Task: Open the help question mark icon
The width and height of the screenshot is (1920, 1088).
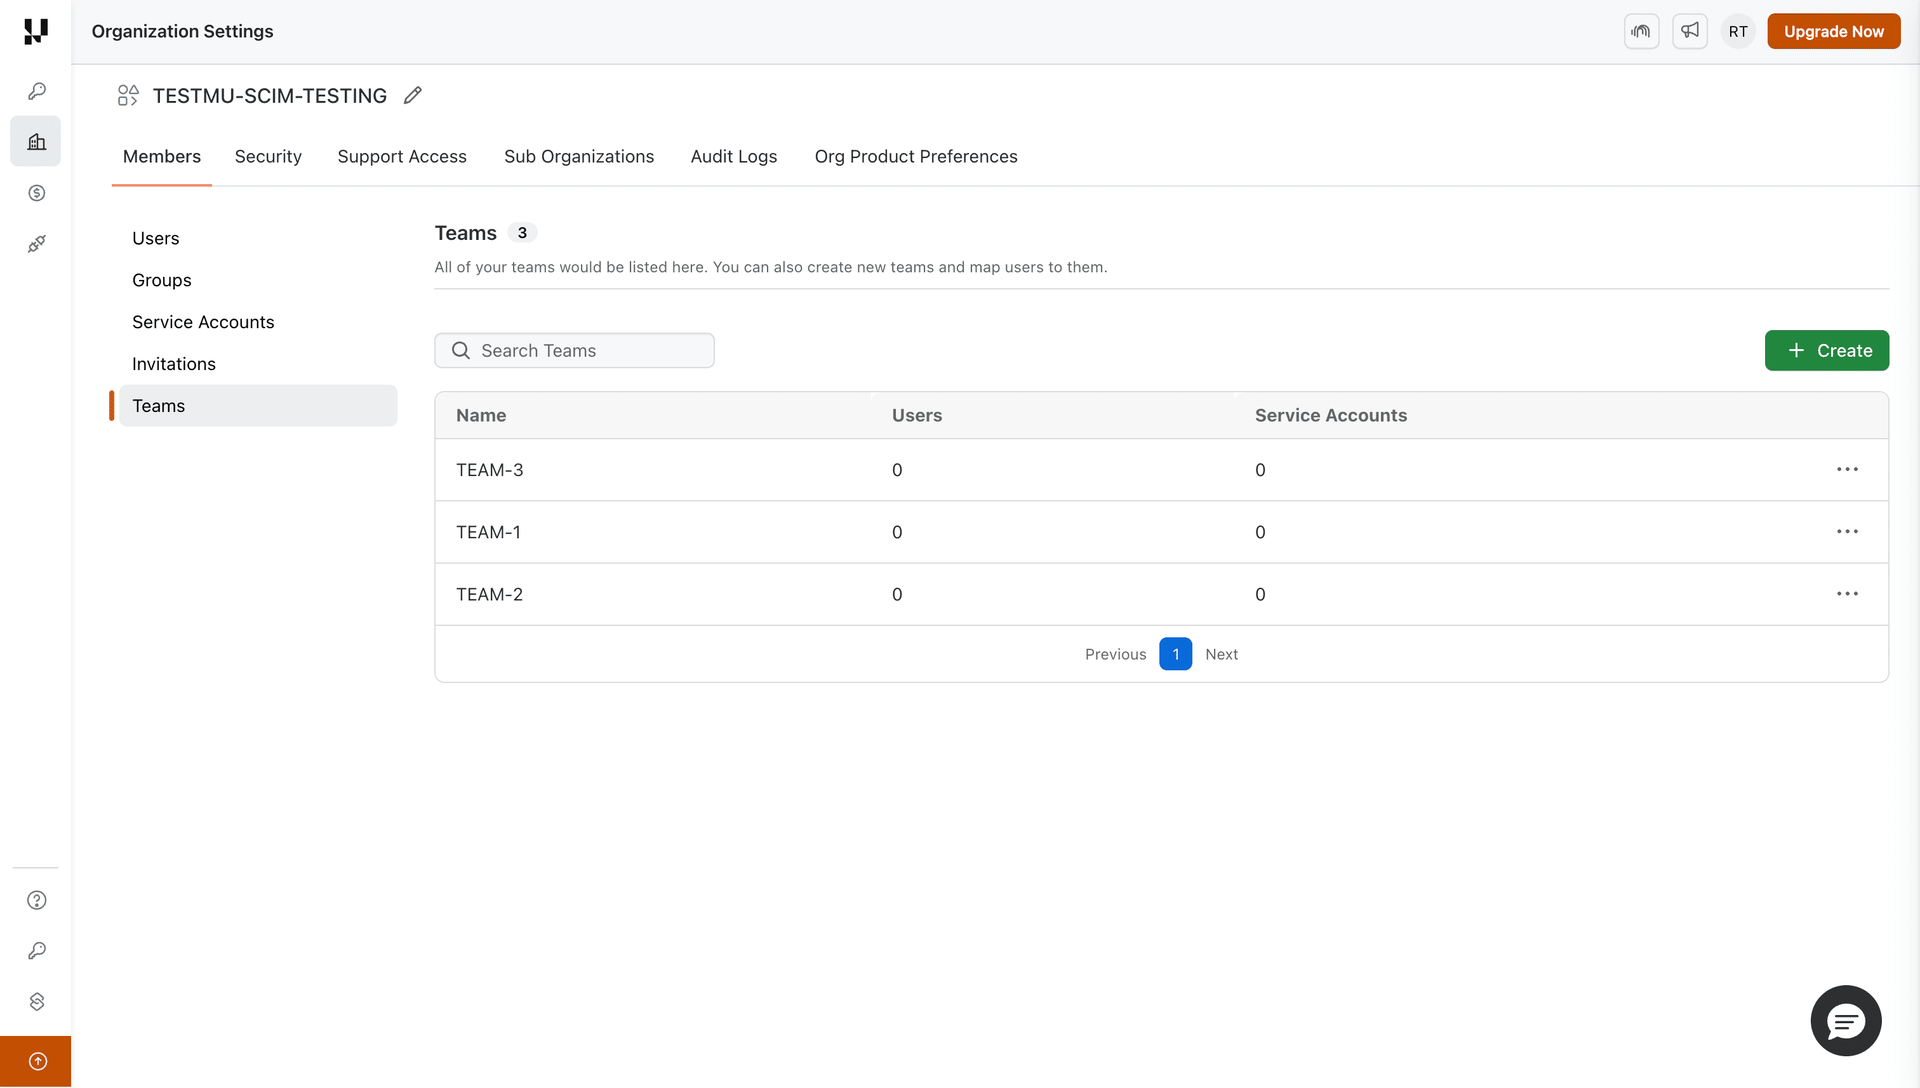Action: [36, 900]
